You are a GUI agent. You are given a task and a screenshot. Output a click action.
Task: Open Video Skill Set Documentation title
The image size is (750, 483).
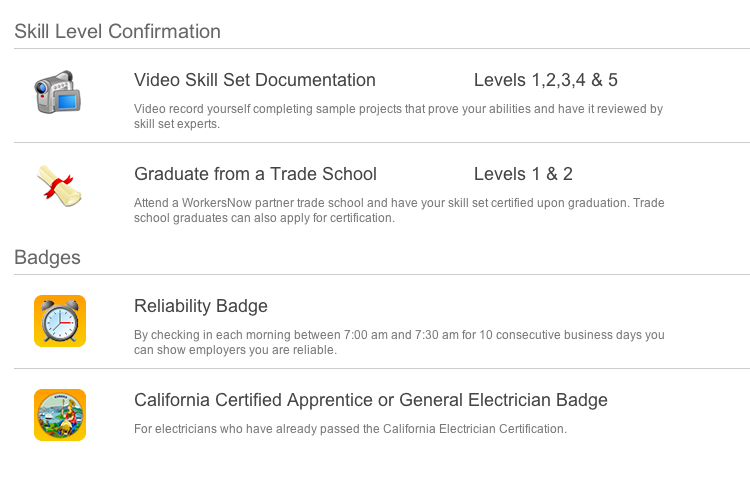(255, 80)
